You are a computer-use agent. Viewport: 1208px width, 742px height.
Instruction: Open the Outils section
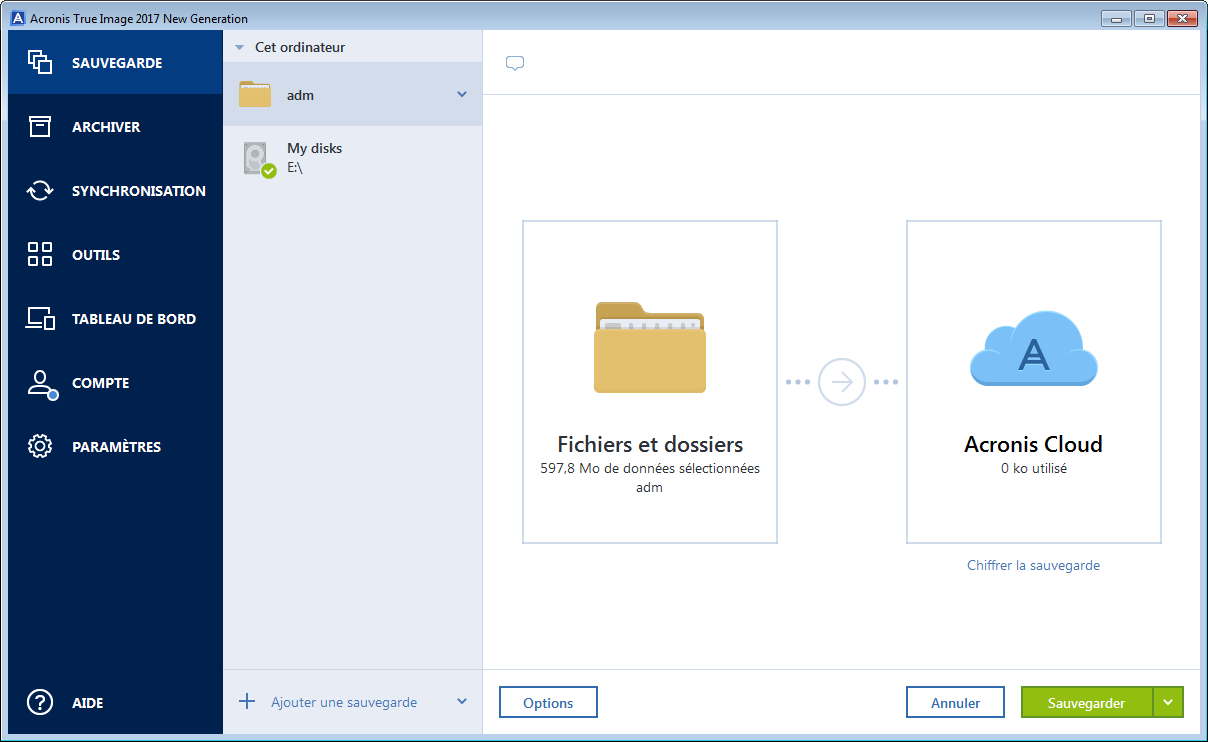[40, 254]
